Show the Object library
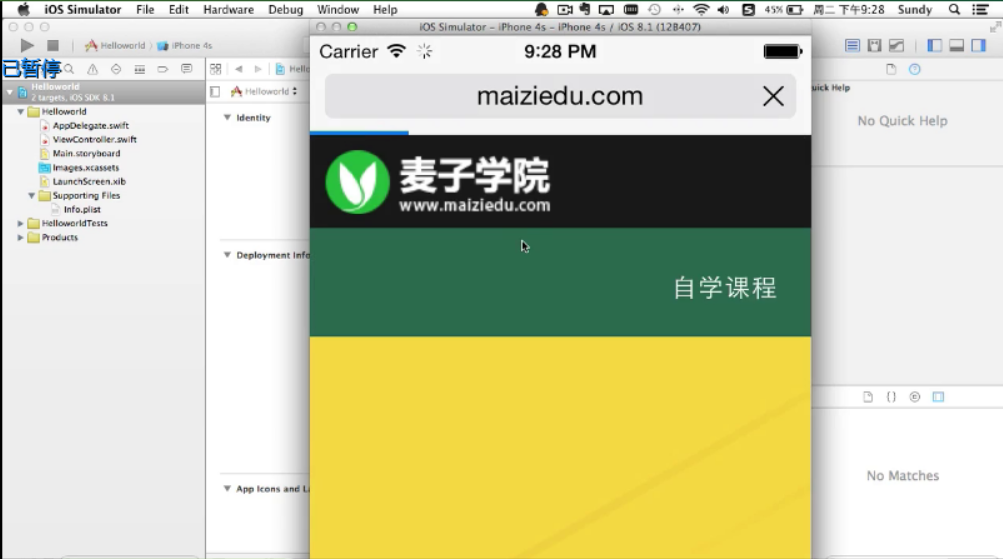This screenshot has width=1003, height=559. [915, 397]
